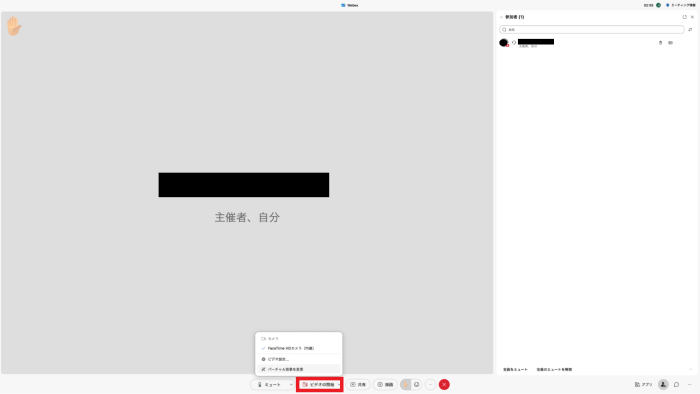Open the more options ellipsis in bottom toolbar
Image resolution: width=700 pixels, height=394 pixels.
tap(430, 384)
